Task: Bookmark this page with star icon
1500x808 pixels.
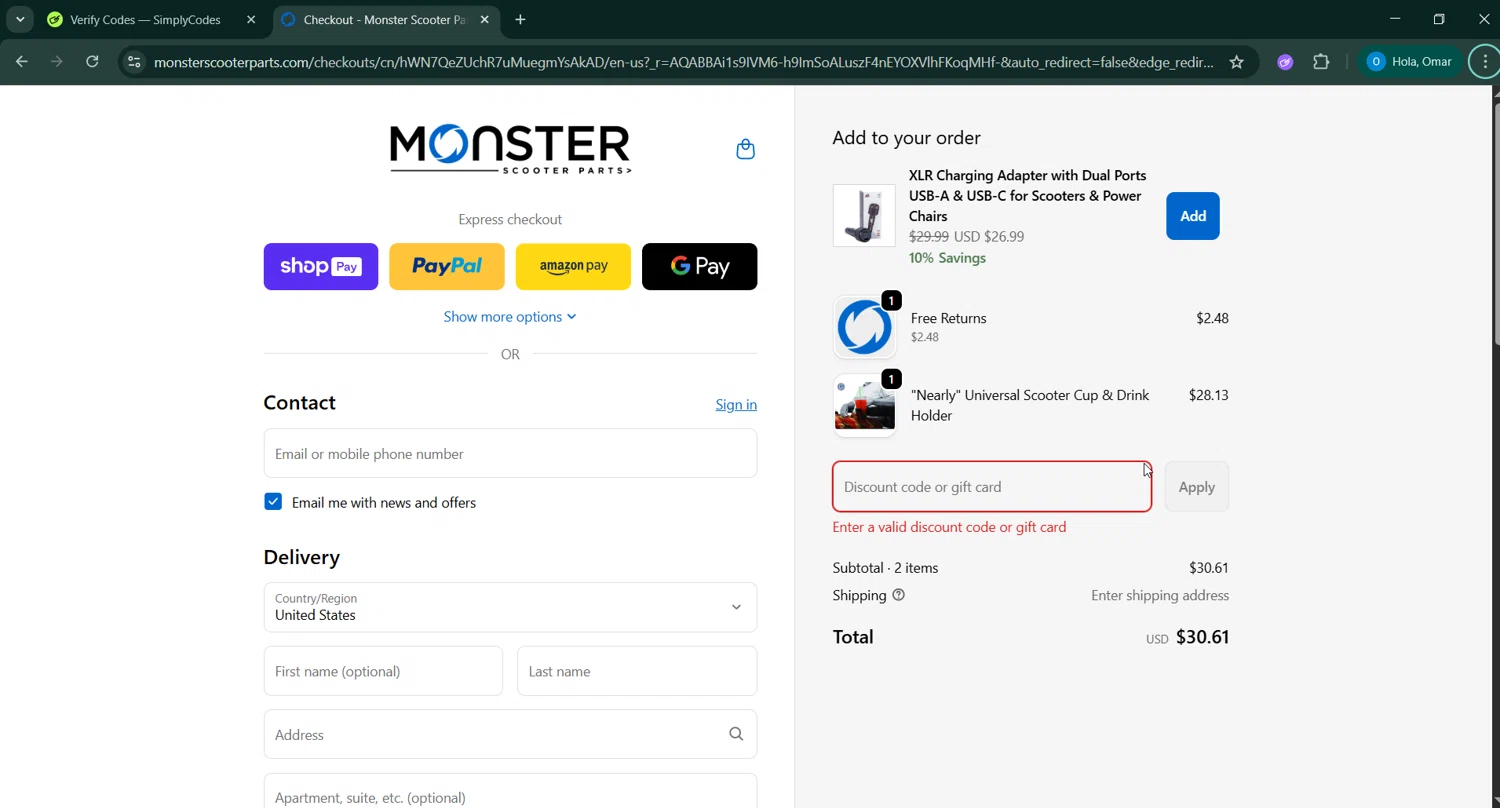Action: [x=1237, y=62]
